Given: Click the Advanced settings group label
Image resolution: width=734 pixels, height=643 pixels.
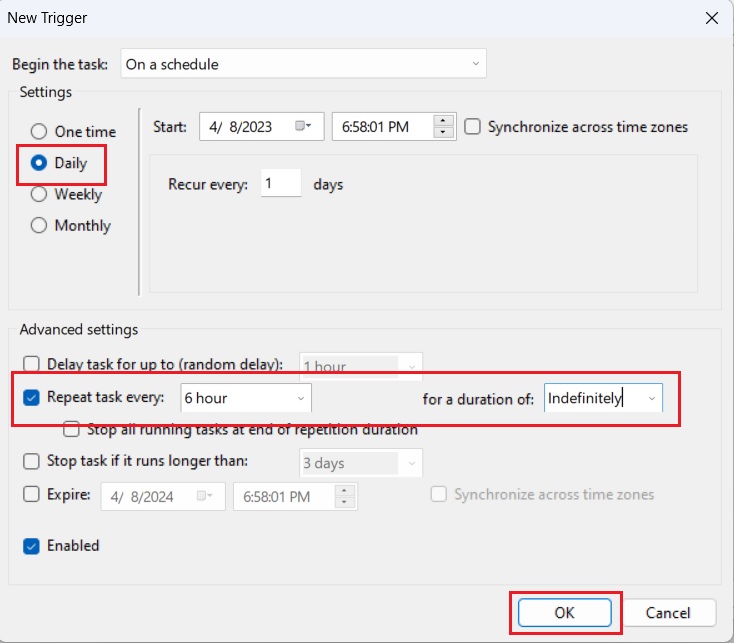Looking at the screenshot, I should point(79,329).
